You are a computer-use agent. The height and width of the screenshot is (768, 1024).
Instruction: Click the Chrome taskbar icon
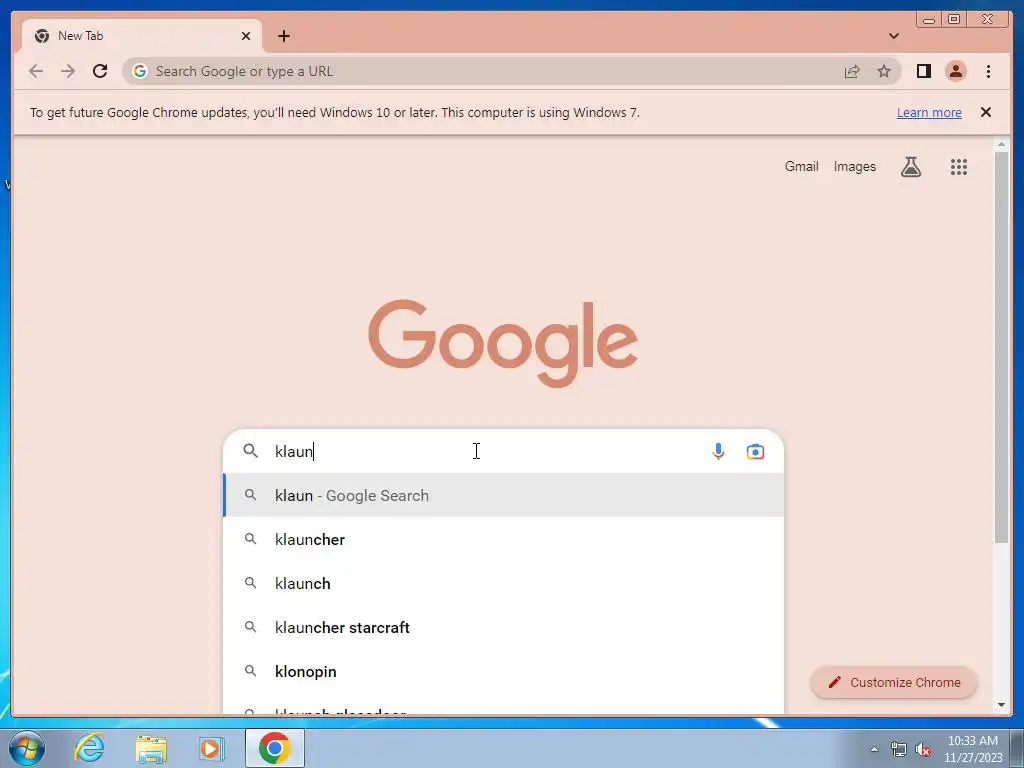(x=274, y=748)
